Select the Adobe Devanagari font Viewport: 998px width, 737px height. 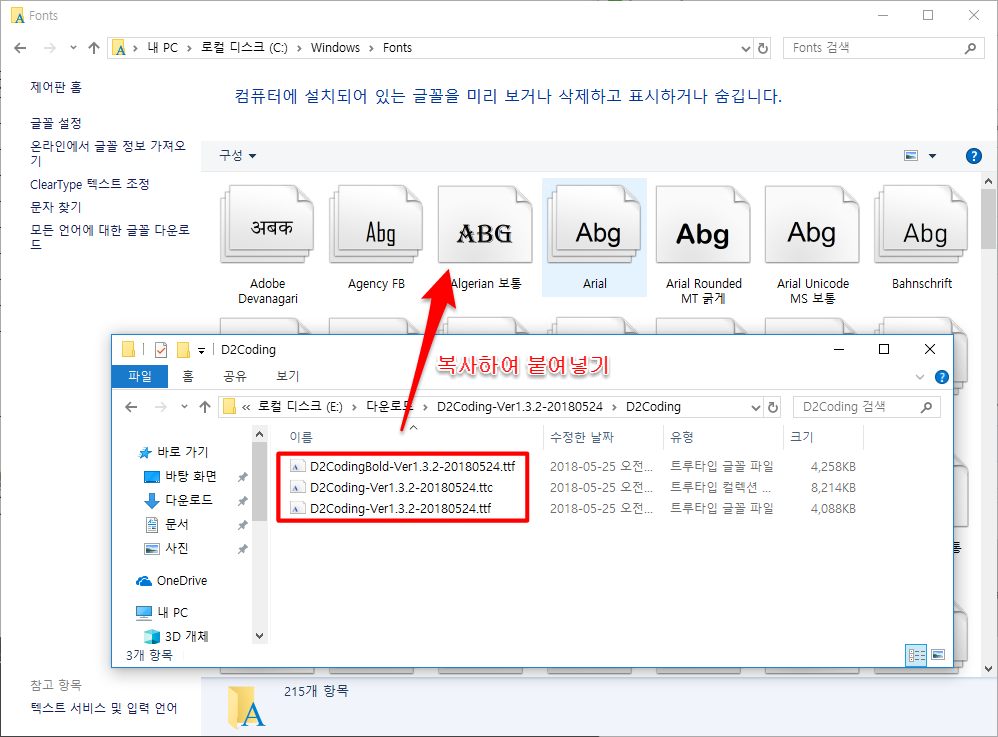click(x=268, y=245)
